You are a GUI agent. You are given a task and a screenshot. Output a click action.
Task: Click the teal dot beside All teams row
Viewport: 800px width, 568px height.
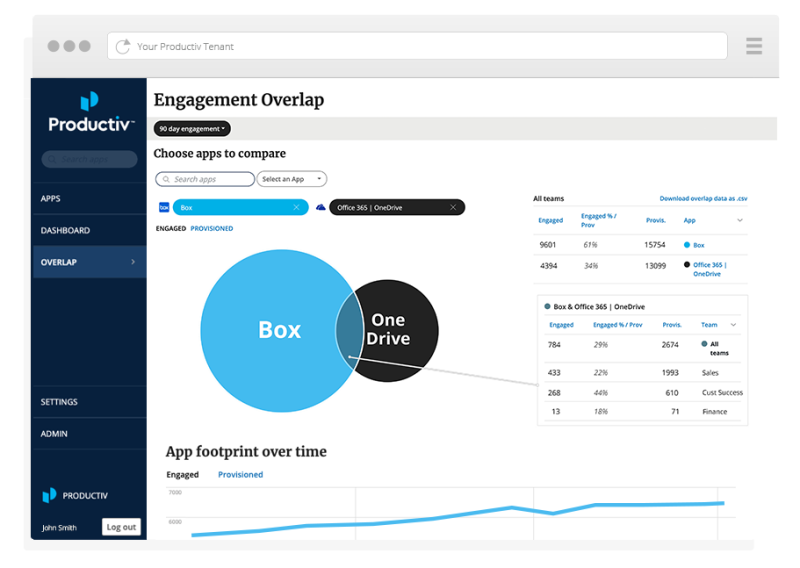tap(704, 344)
